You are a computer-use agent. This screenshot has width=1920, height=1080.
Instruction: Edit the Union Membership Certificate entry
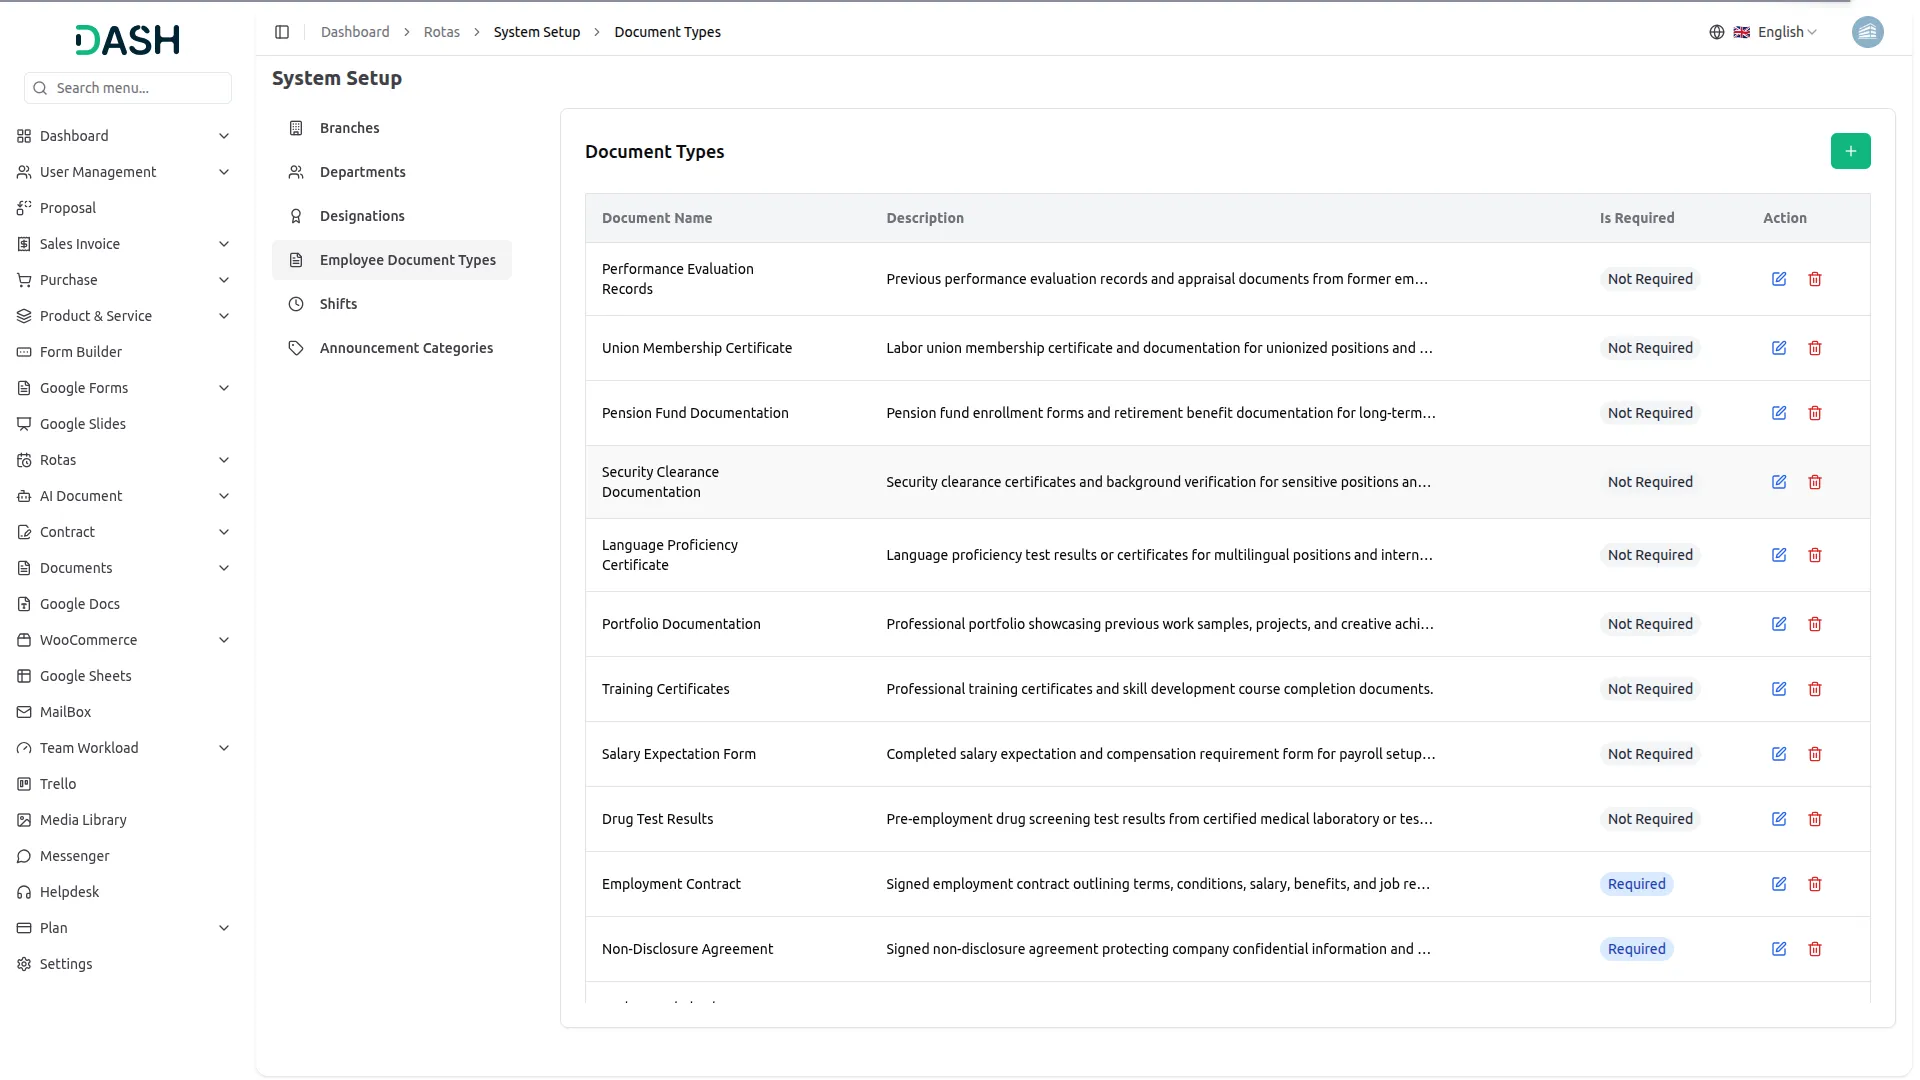coord(1779,348)
